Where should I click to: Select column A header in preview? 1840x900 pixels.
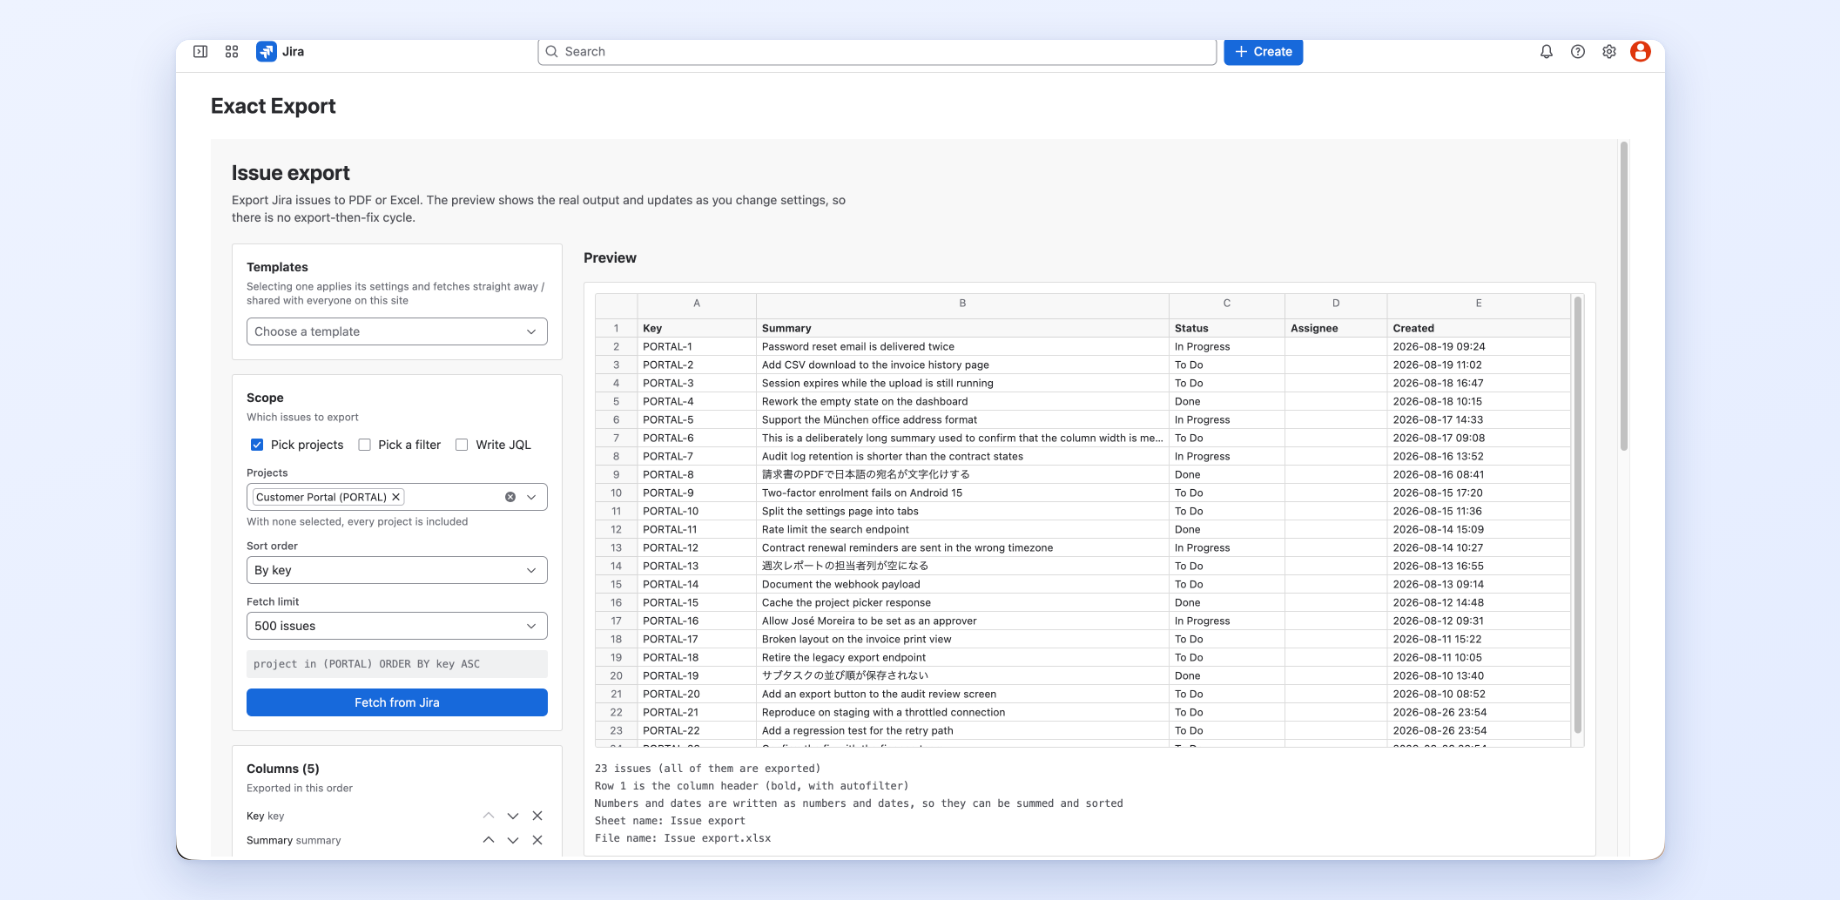697,303
